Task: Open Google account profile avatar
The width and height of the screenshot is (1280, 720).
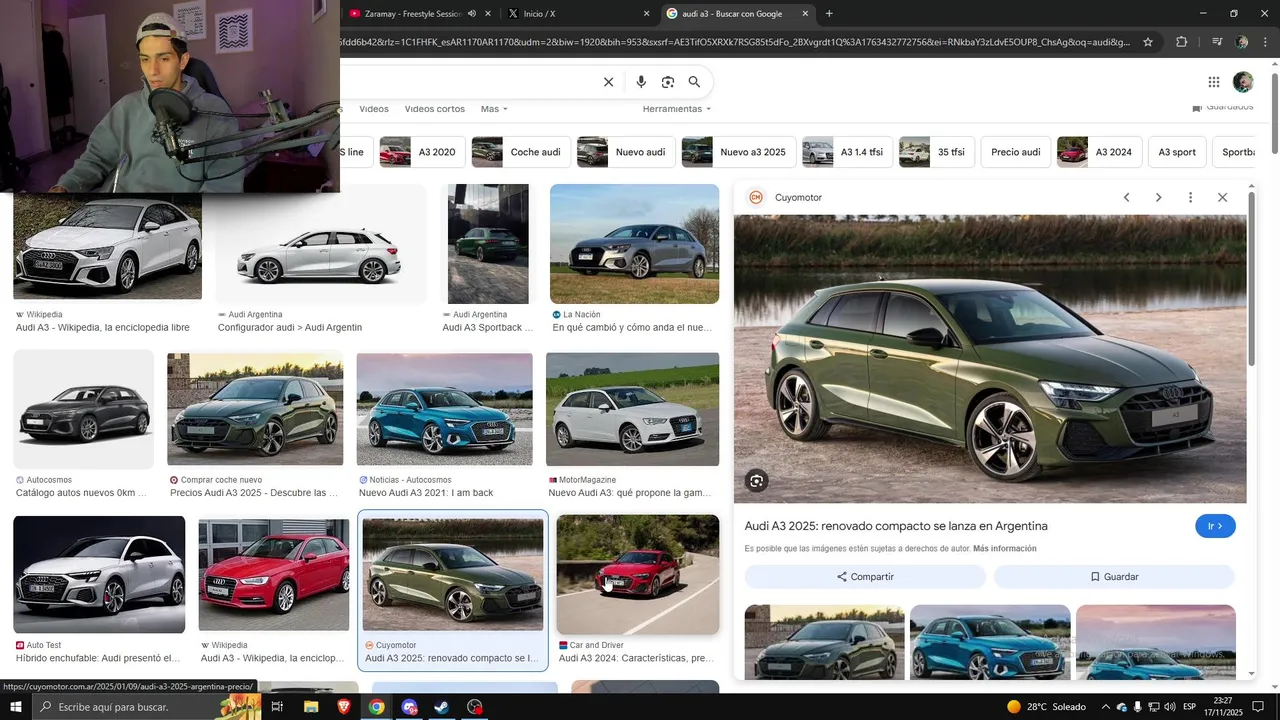Action: pyautogui.click(x=1243, y=82)
